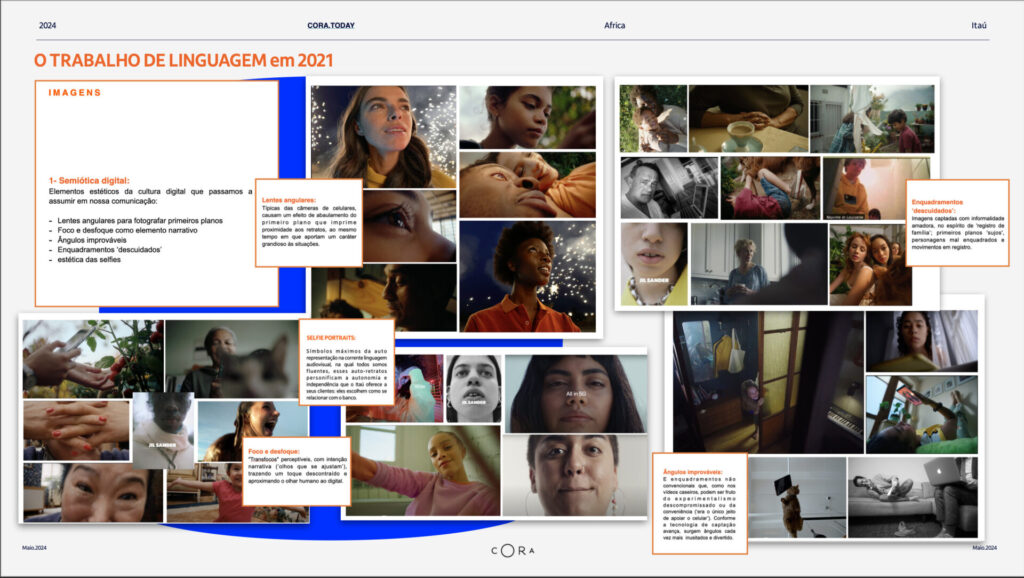Select the Semiótica digital heading
This screenshot has height=578, width=1024.
(89, 180)
